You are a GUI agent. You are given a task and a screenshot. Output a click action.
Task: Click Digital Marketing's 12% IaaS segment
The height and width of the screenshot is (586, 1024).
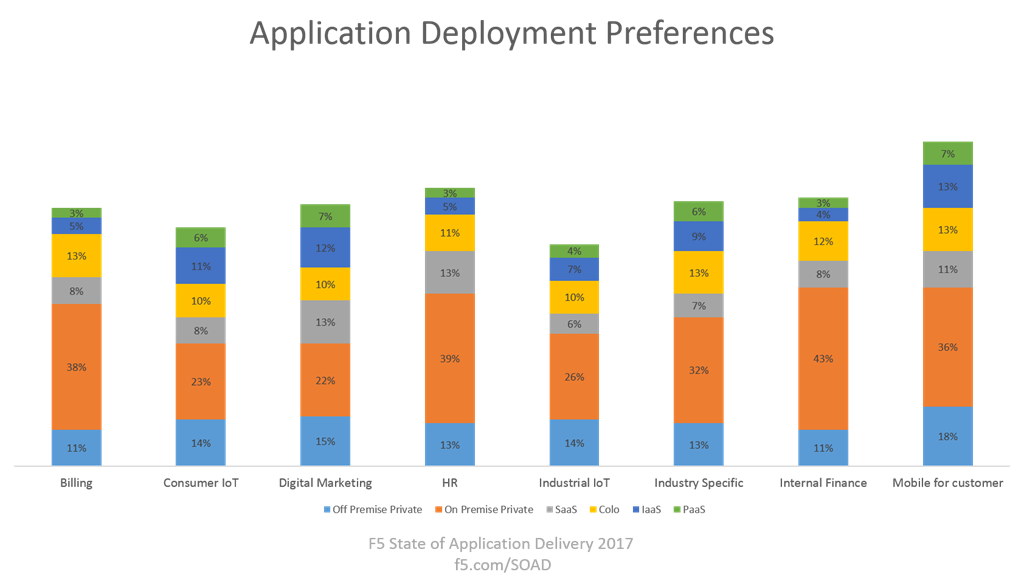(325, 248)
